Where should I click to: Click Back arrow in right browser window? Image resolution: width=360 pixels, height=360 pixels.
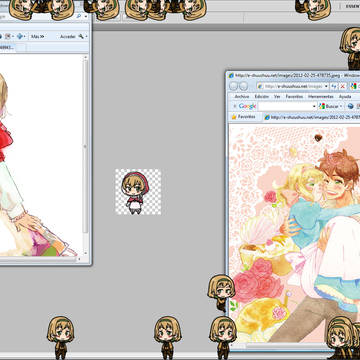coord(234,86)
